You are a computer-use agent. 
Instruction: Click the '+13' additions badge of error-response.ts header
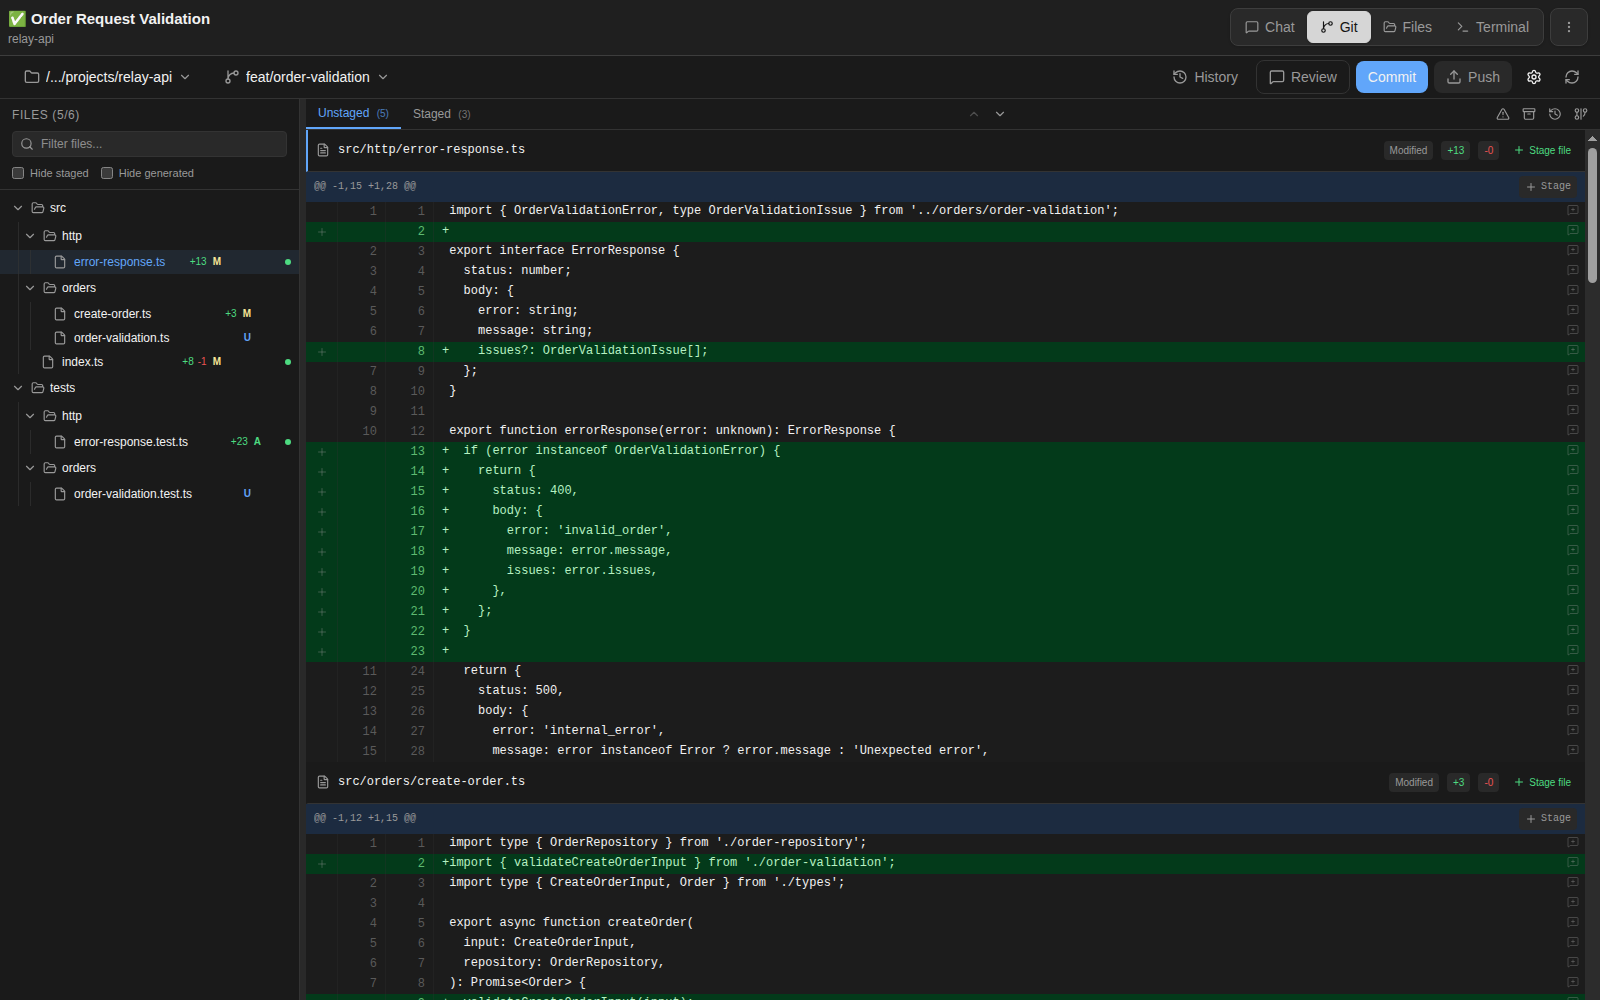point(1455,150)
